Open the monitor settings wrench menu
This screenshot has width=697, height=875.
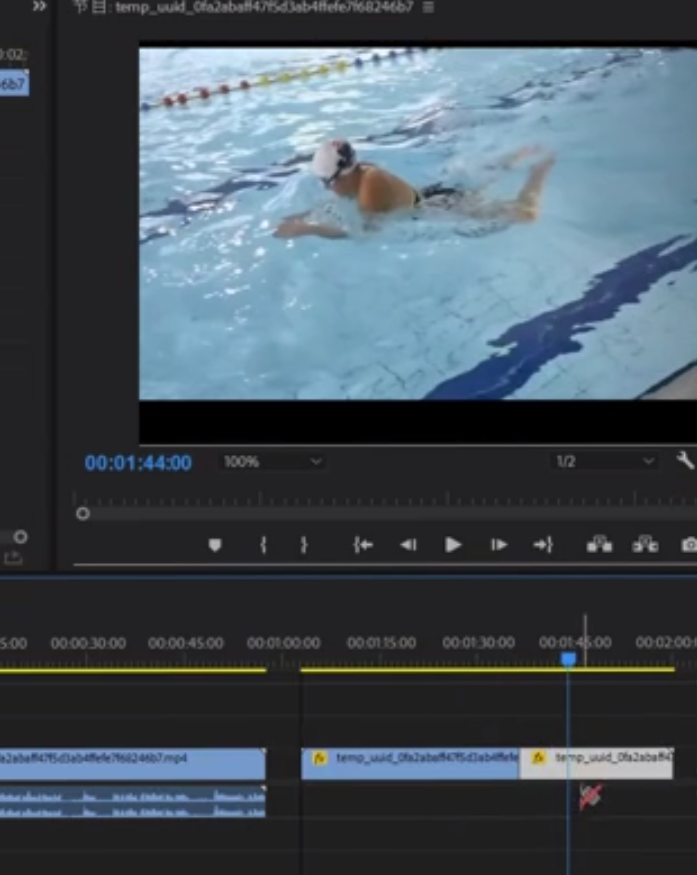click(x=685, y=461)
